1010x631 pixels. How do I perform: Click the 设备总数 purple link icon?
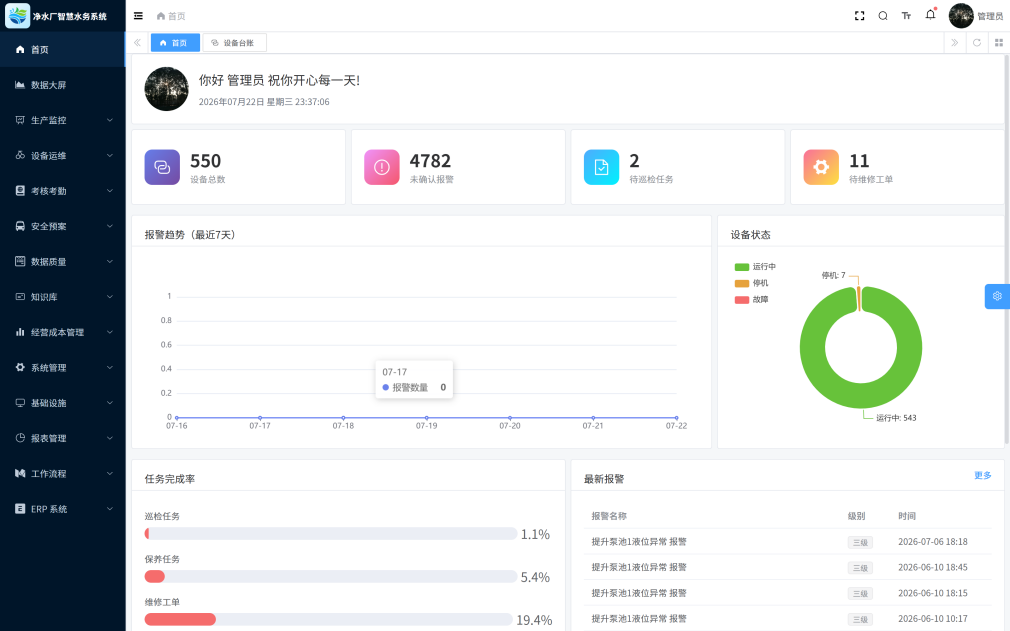(x=162, y=167)
